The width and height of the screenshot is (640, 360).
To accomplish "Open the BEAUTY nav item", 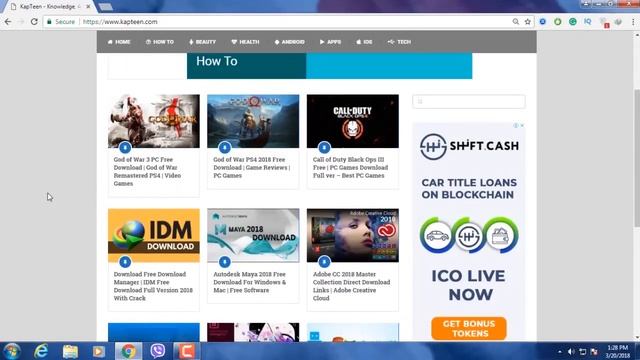I will (x=202, y=42).
